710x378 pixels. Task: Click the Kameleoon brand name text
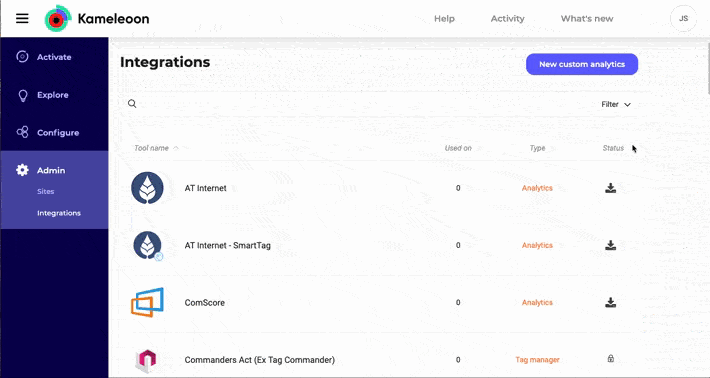tap(113, 19)
